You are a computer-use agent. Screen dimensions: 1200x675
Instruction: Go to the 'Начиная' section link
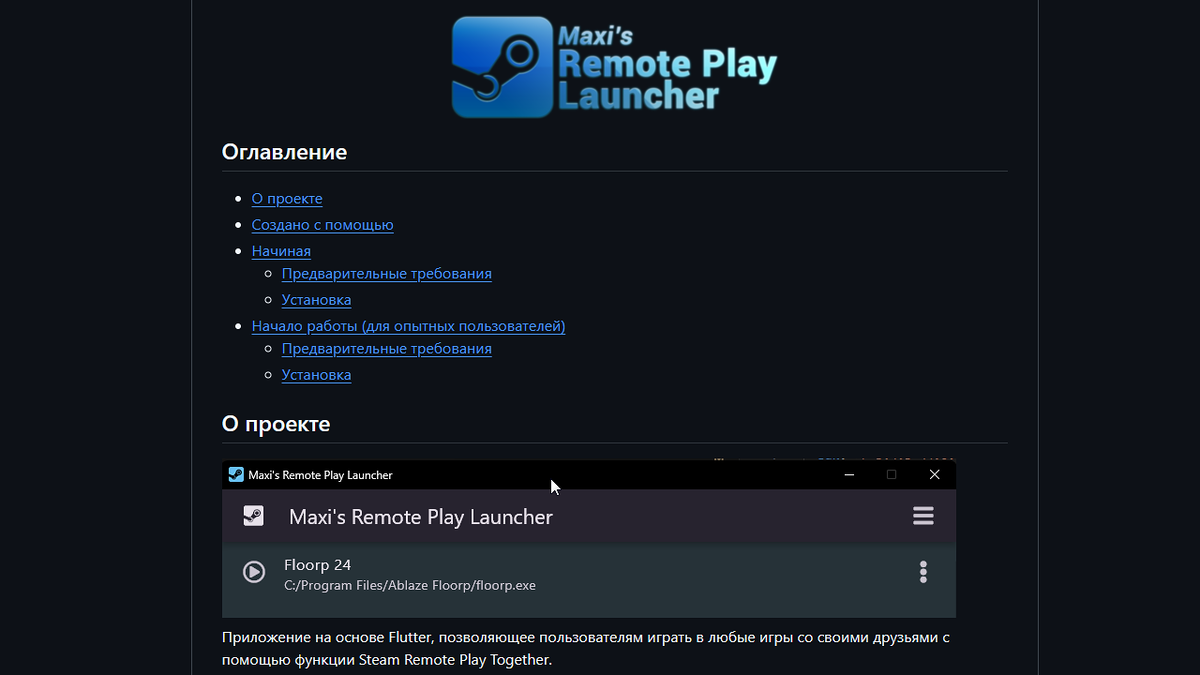coord(281,251)
